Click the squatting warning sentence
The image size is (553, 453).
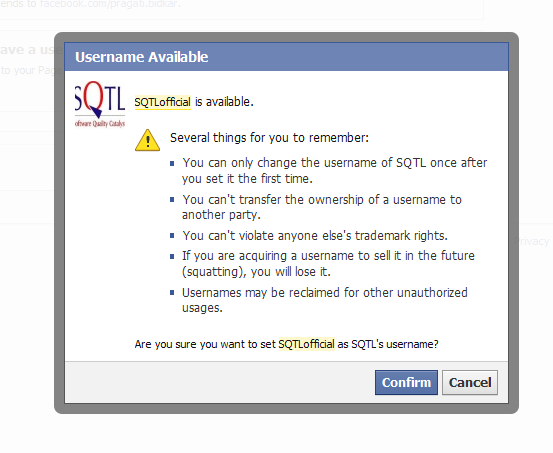coord(328,264)
